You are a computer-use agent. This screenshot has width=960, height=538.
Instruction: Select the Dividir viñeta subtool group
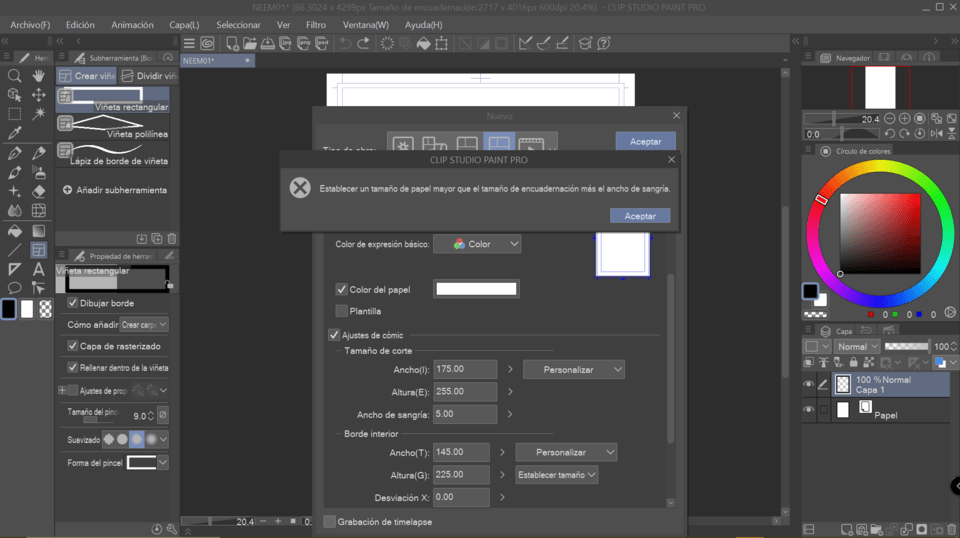coord(149,76)
